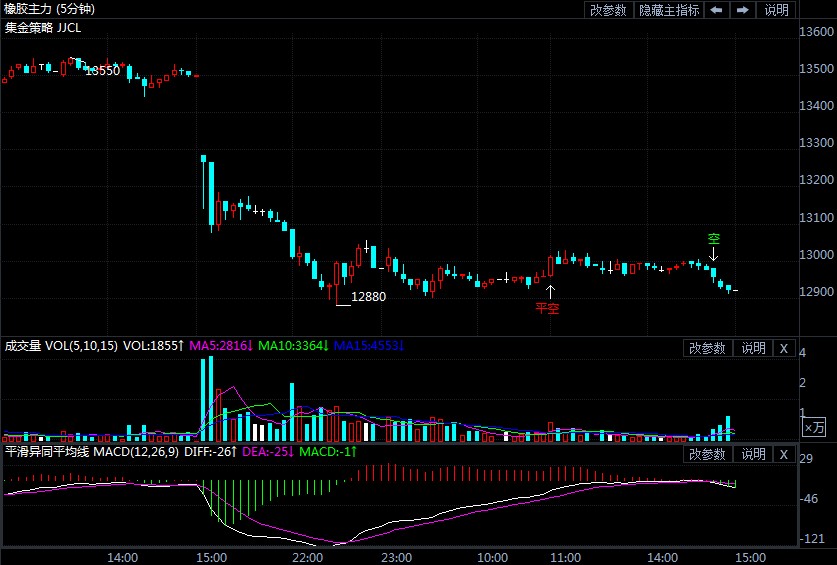Select the 集金策略 JJCL indicator label

pyautogui.click(x=43, y=28)
